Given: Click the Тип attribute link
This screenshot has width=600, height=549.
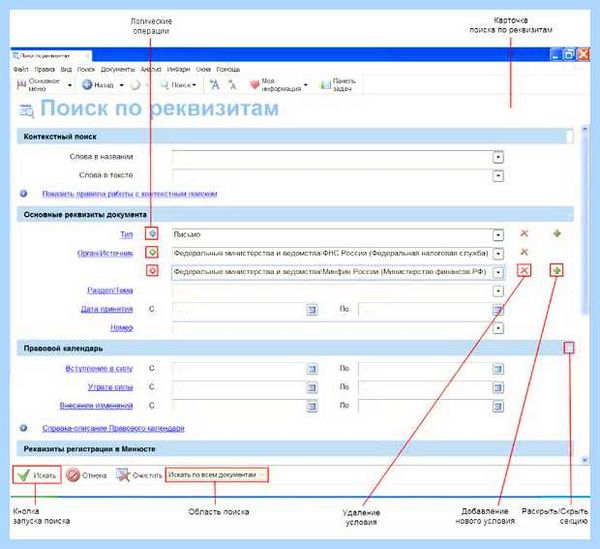Looking at the screenshot, I should pos(126,234).
